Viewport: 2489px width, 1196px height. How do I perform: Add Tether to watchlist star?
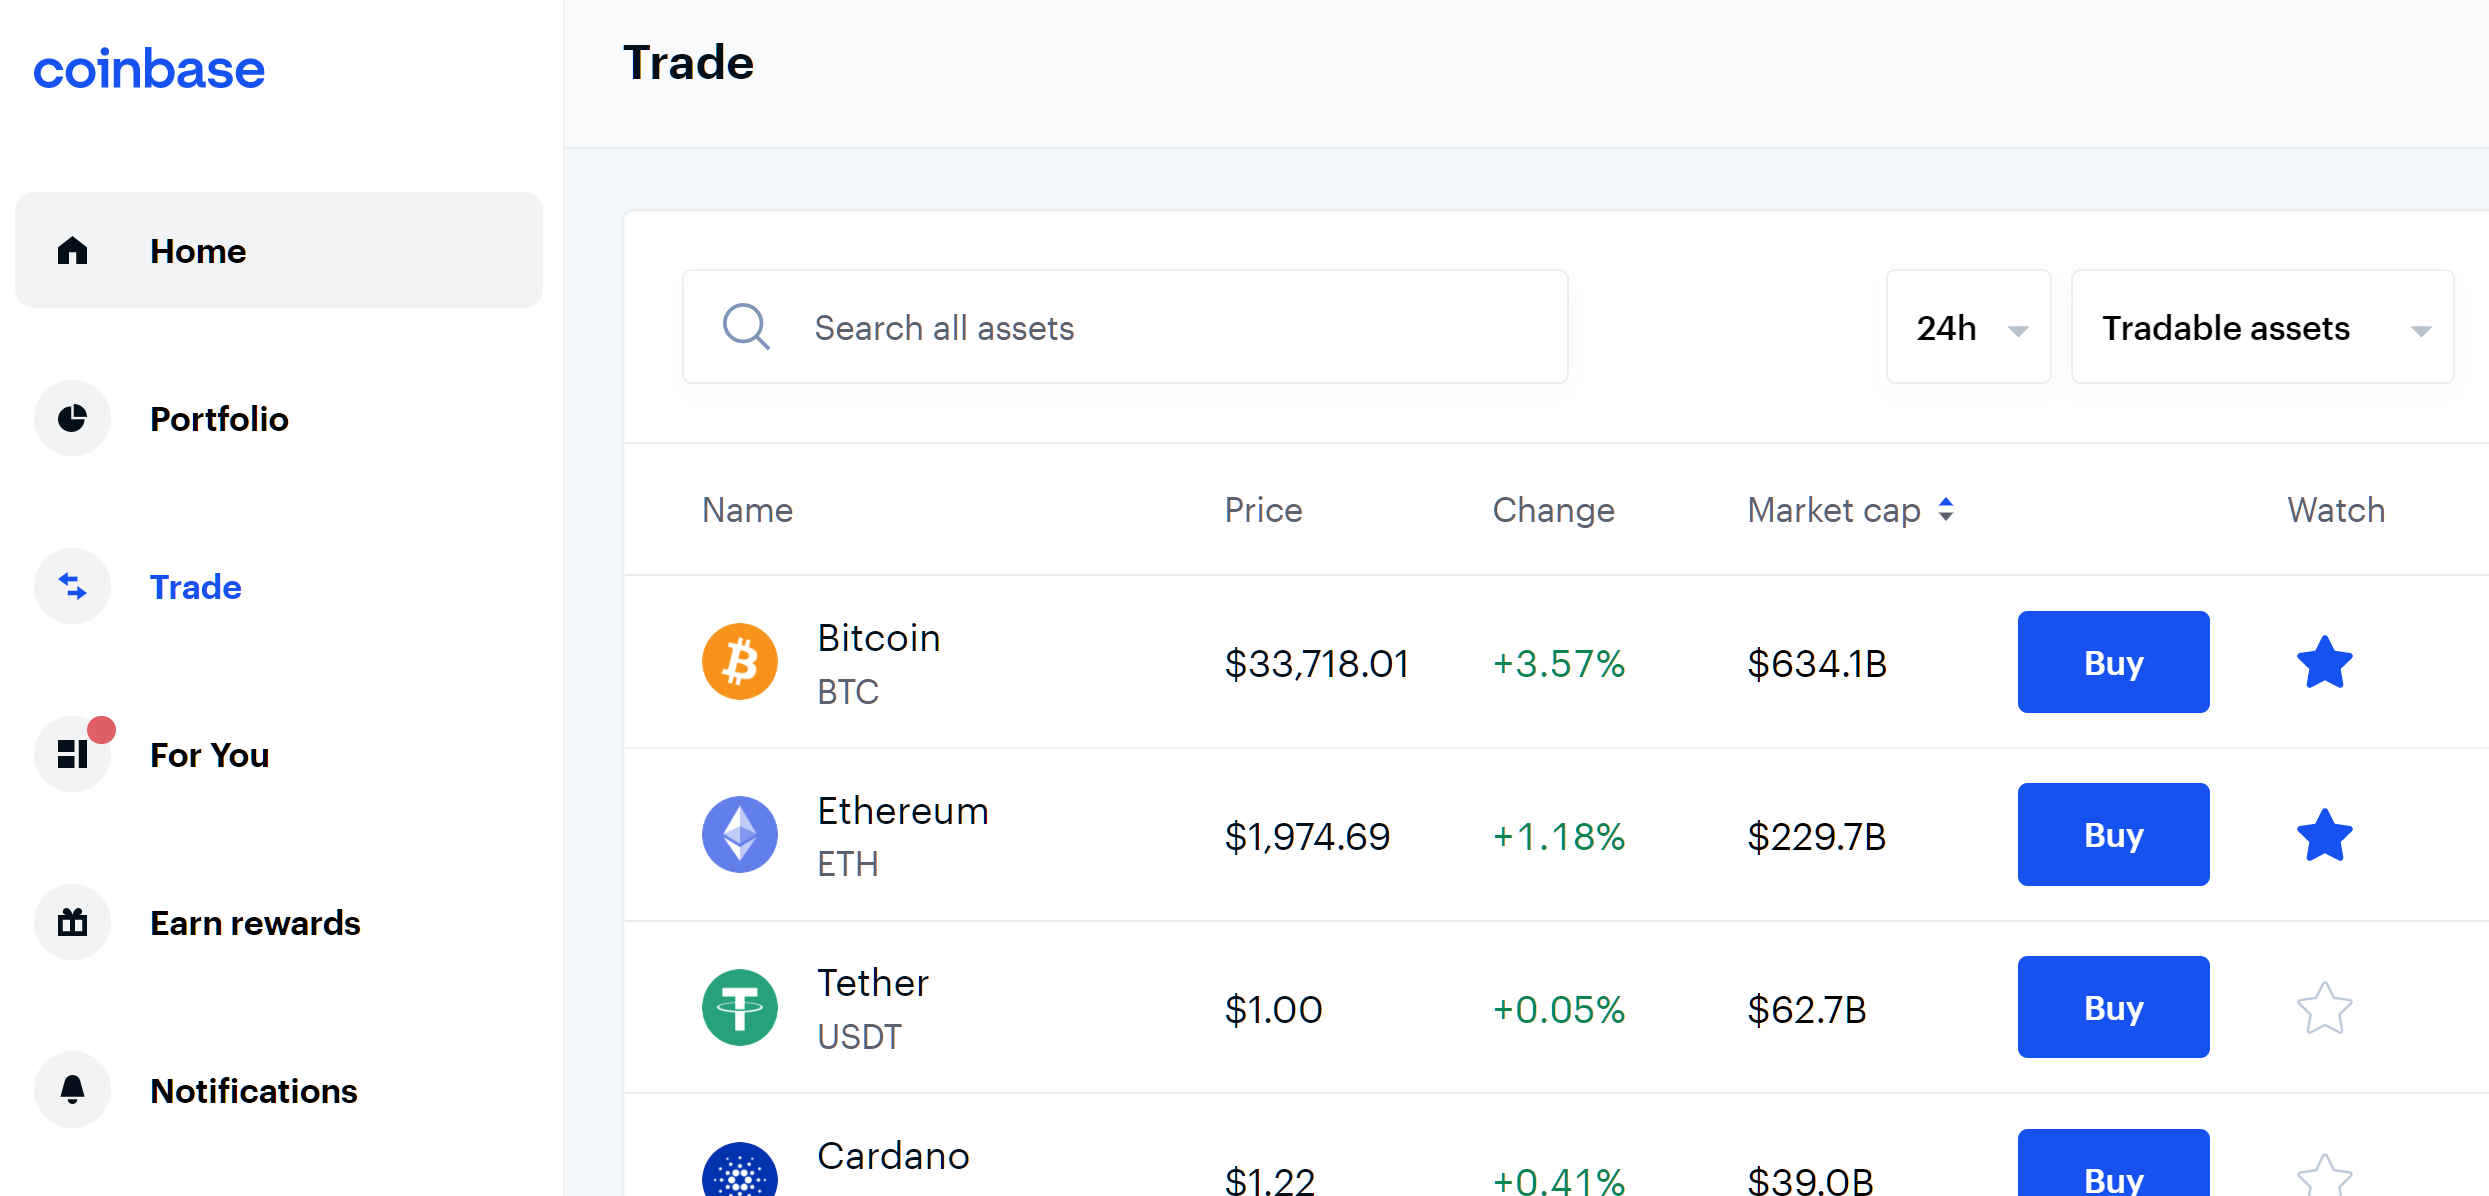[2324, 1008]
